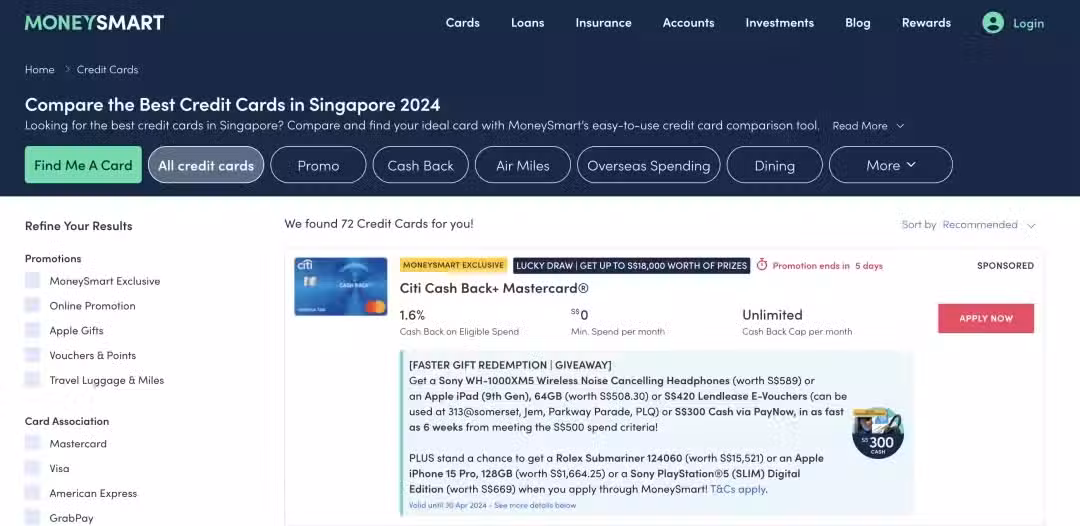Check the Vouchers & Points filter
1080x526 pixels.
coord(32,355)
